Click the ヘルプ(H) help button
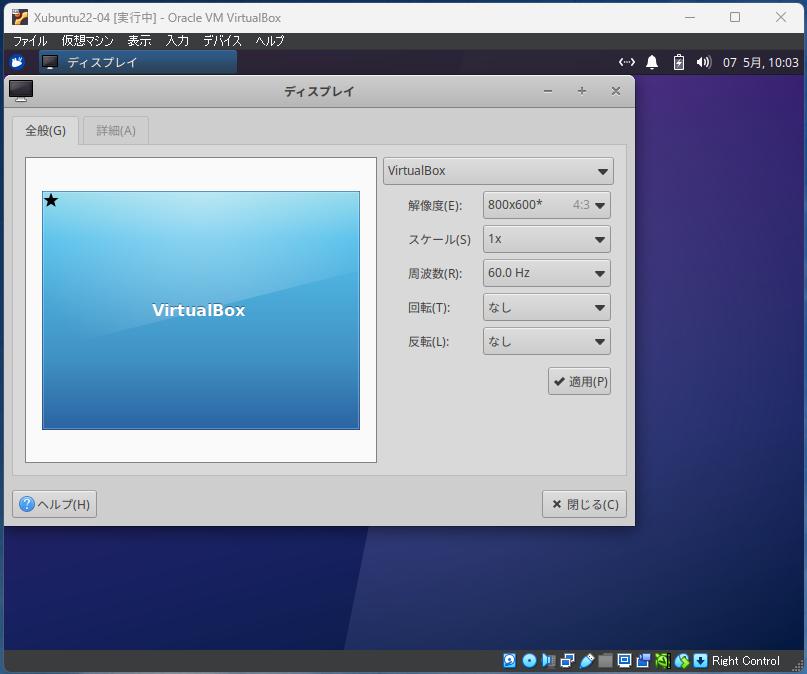The height and width of the screenshot is (674, 807). point(55,504)
